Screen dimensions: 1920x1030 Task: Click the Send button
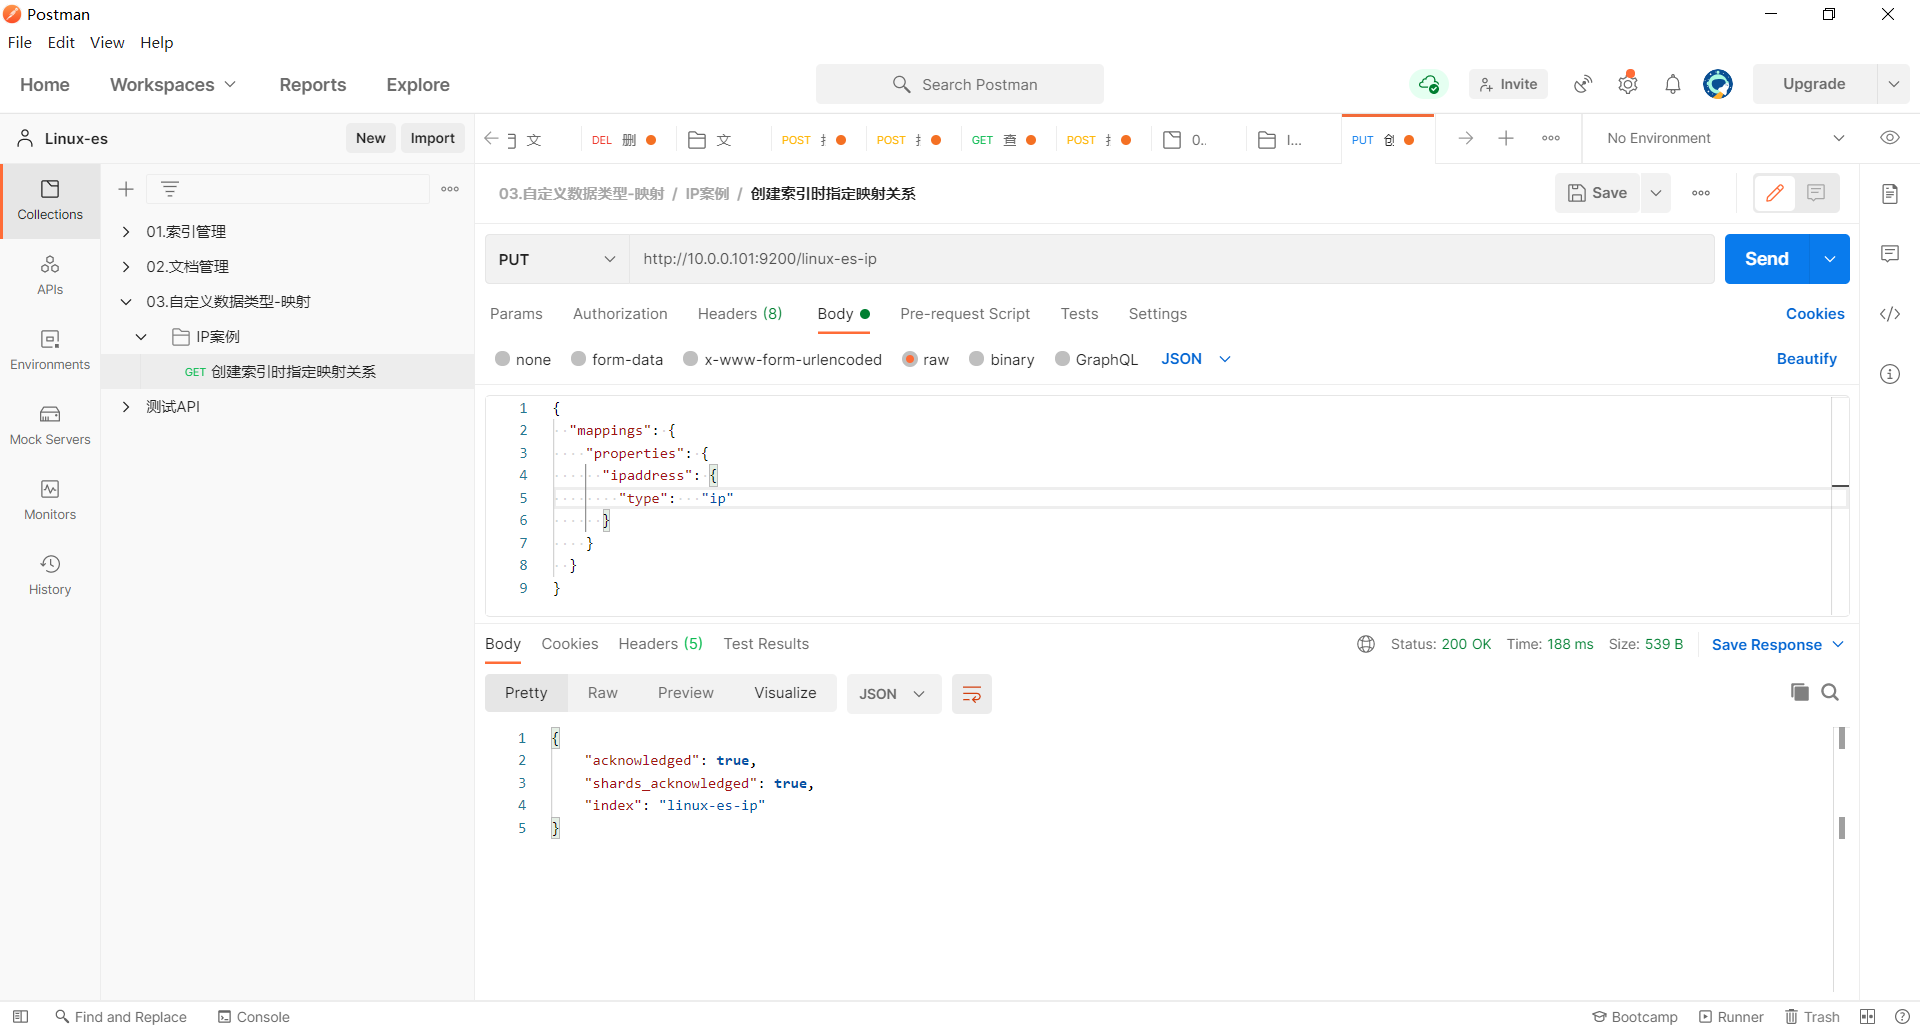[x=1767, y=259]
